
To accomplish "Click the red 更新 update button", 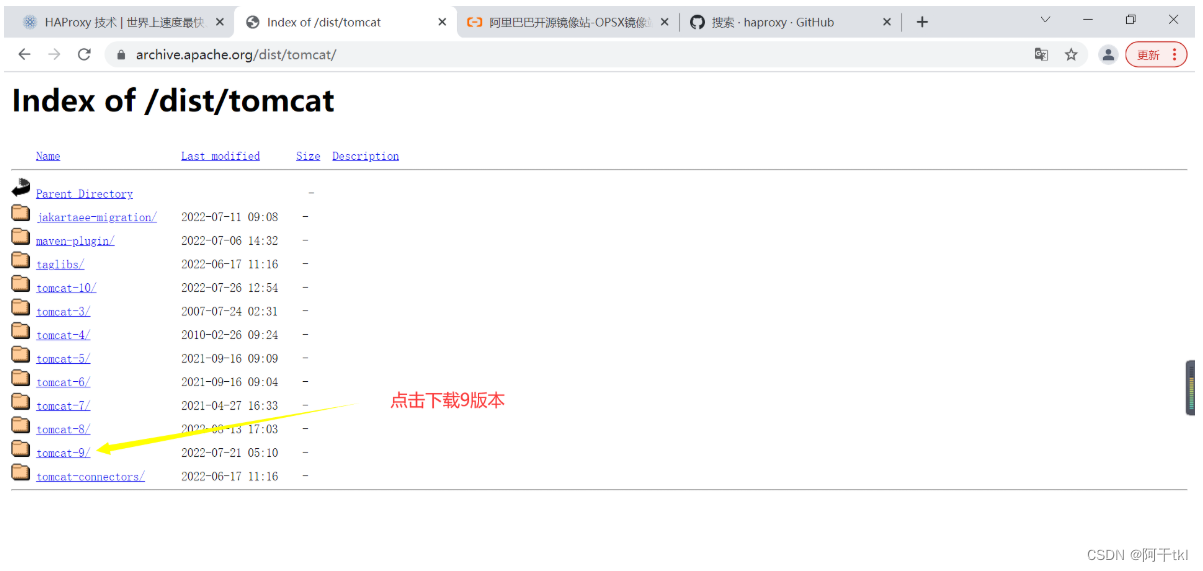I will click(1156, 55).
